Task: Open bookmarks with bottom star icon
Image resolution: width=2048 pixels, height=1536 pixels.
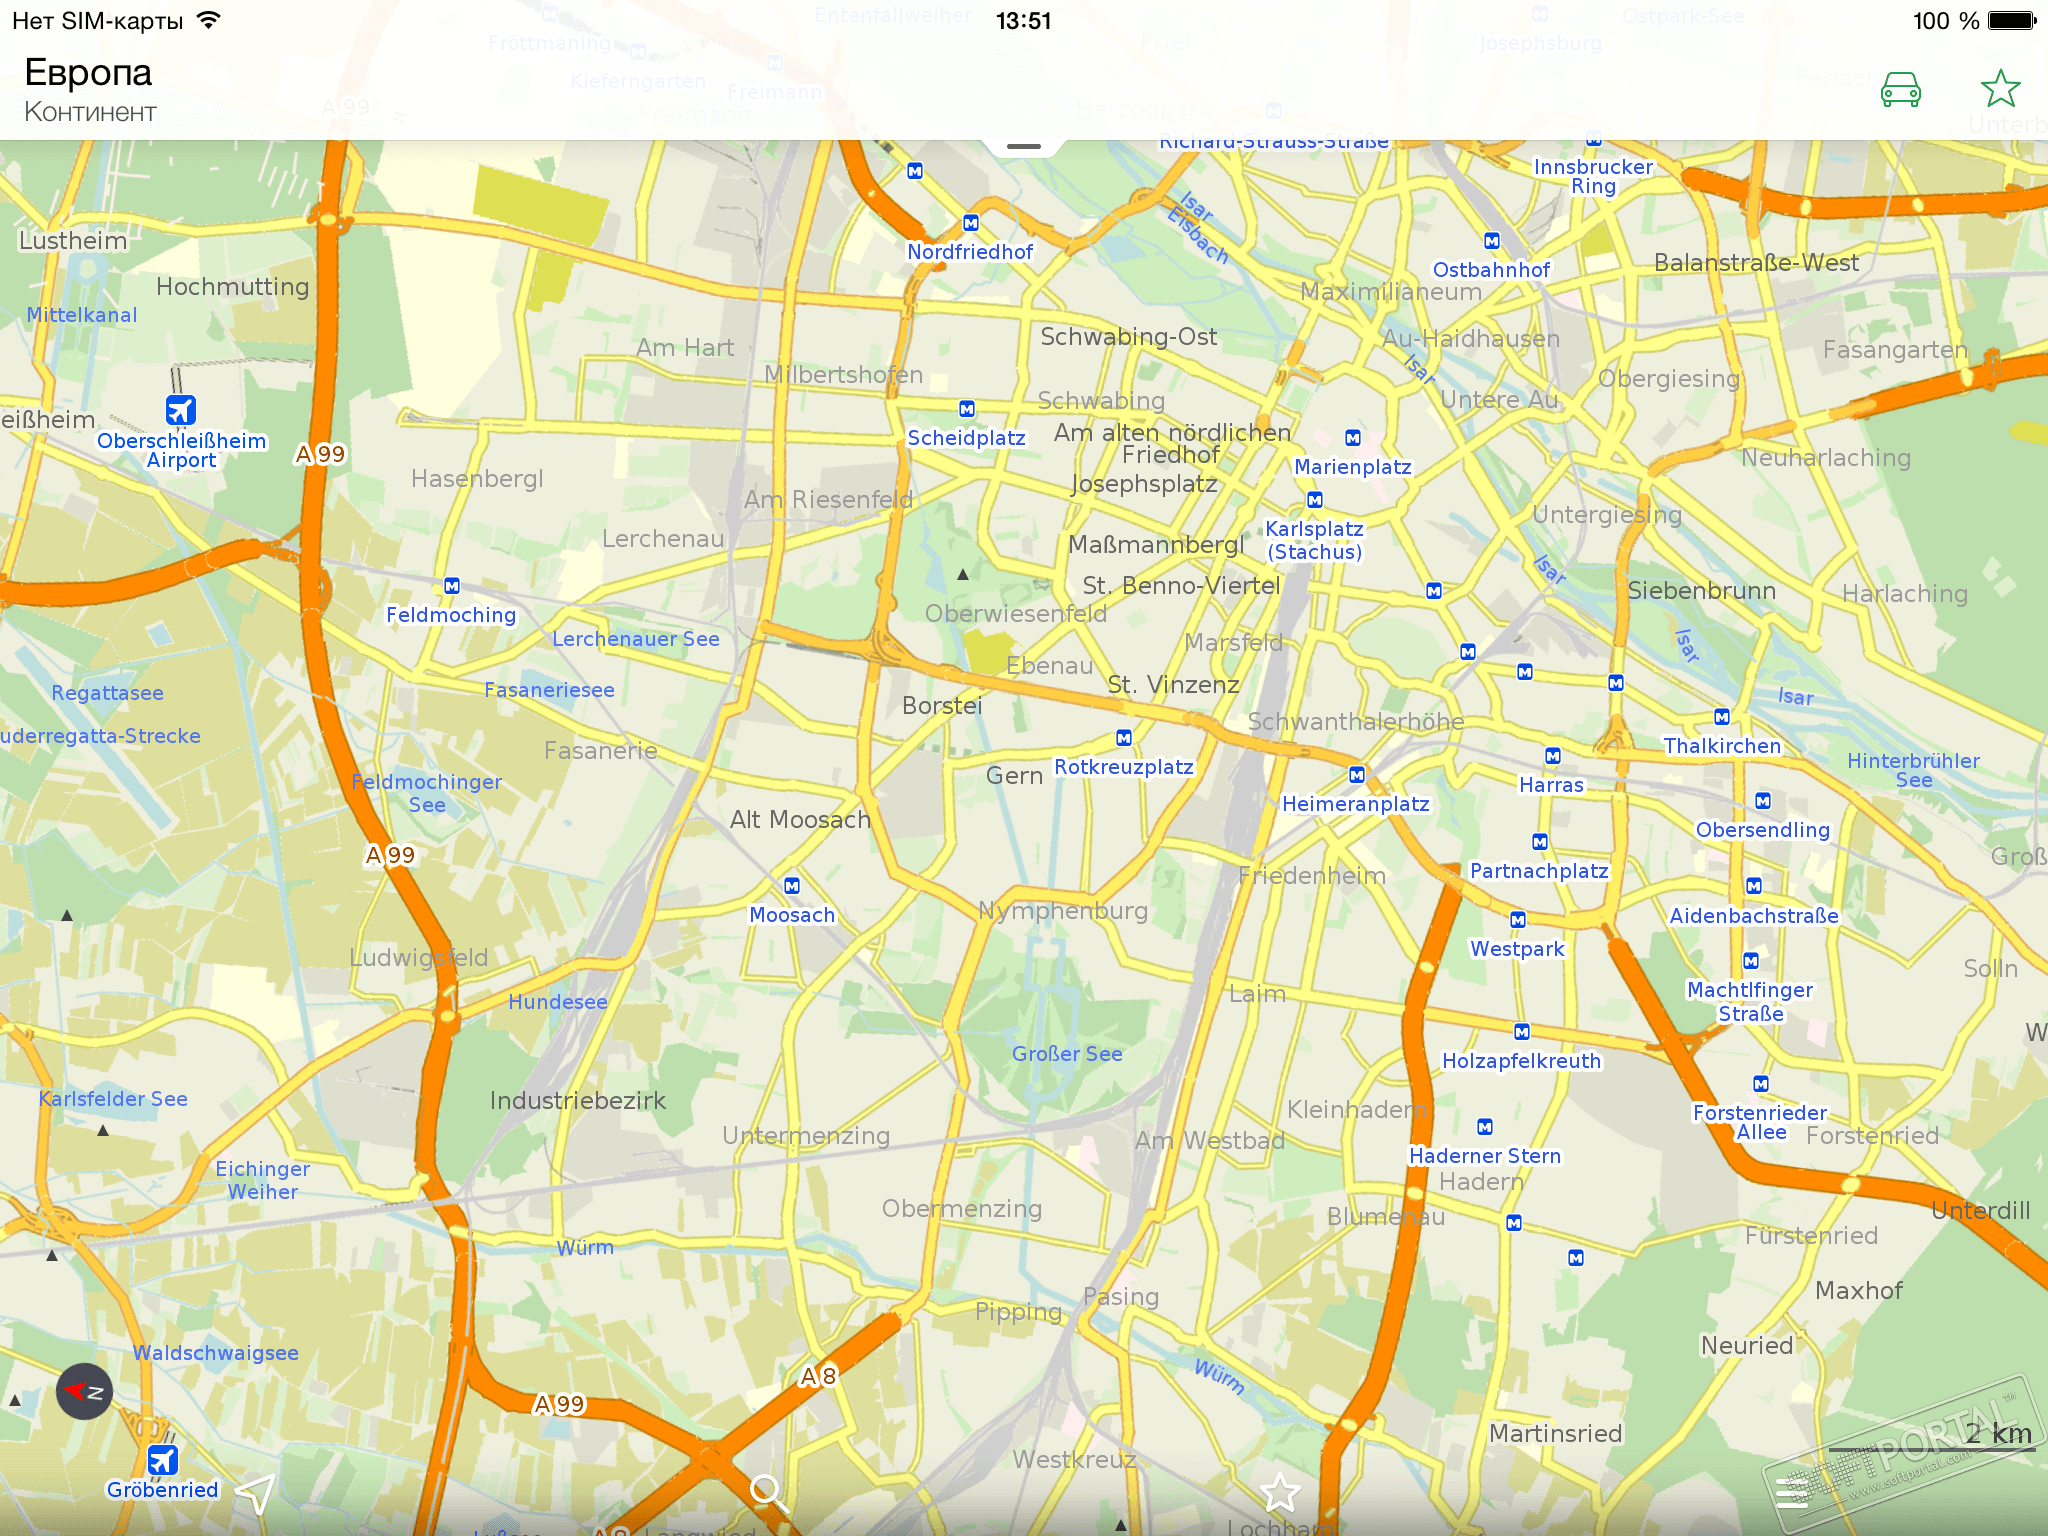Action: coord(1280,1494)
